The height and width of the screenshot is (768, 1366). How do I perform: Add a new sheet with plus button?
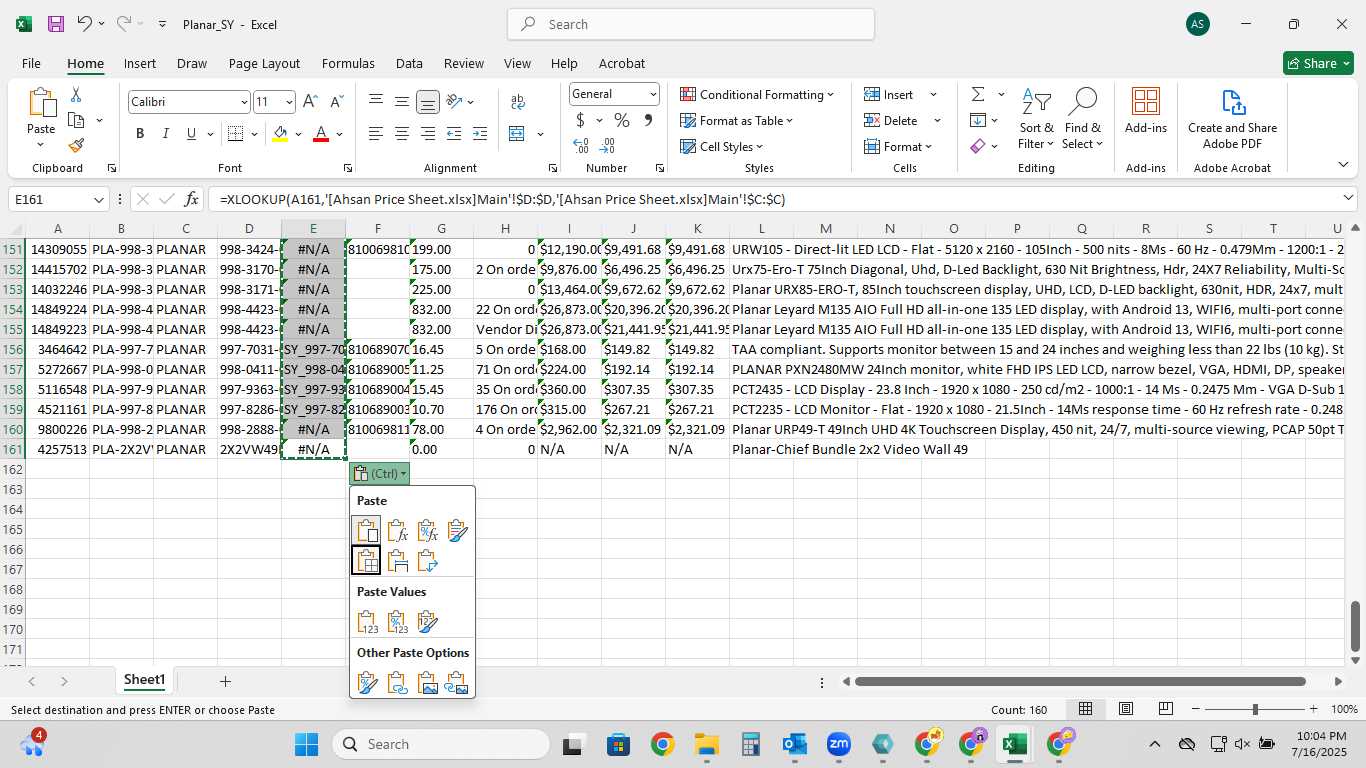coord(225,681)
